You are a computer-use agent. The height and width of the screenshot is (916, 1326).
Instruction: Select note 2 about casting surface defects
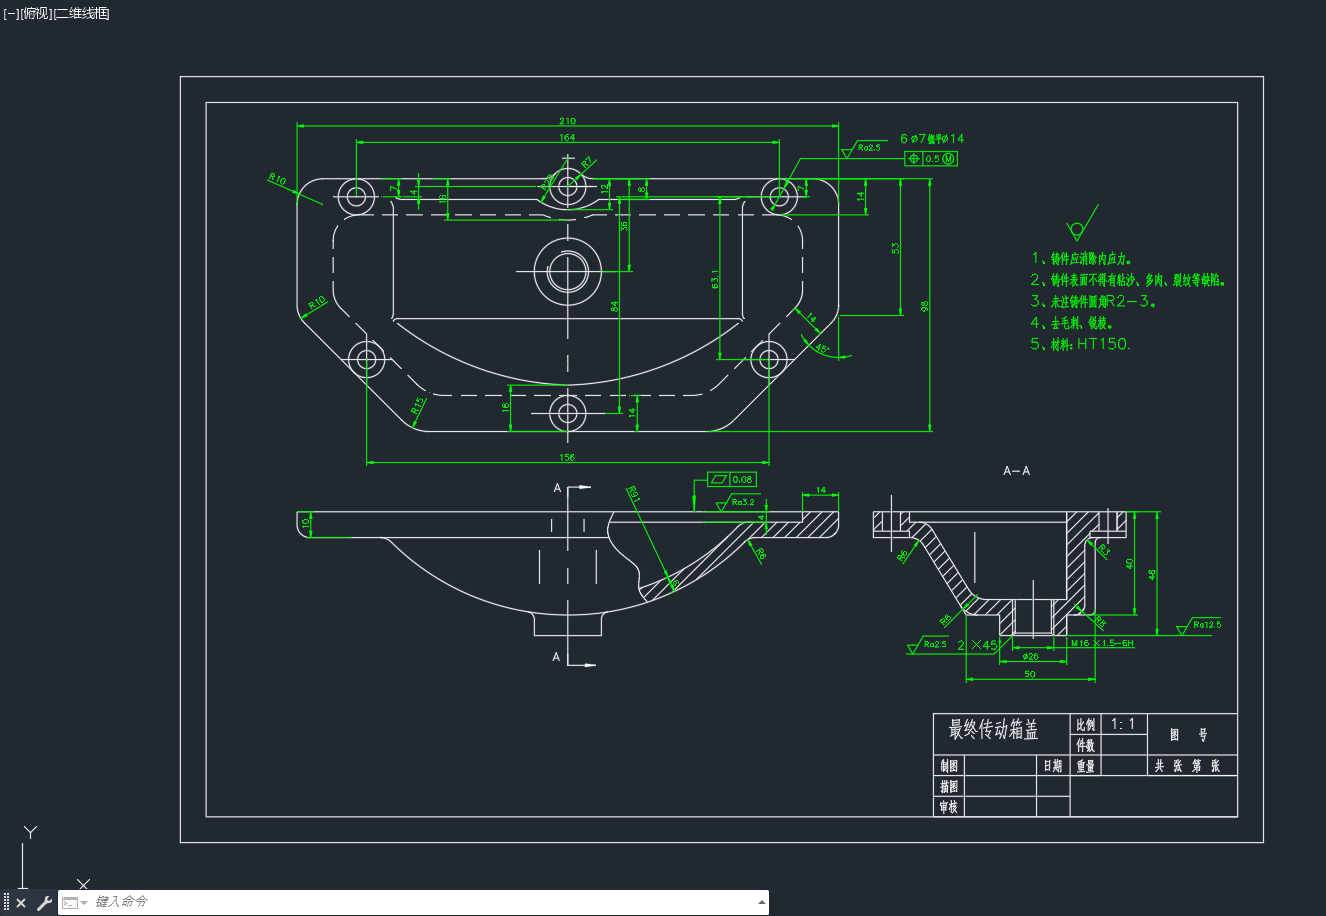(1128, 281)
